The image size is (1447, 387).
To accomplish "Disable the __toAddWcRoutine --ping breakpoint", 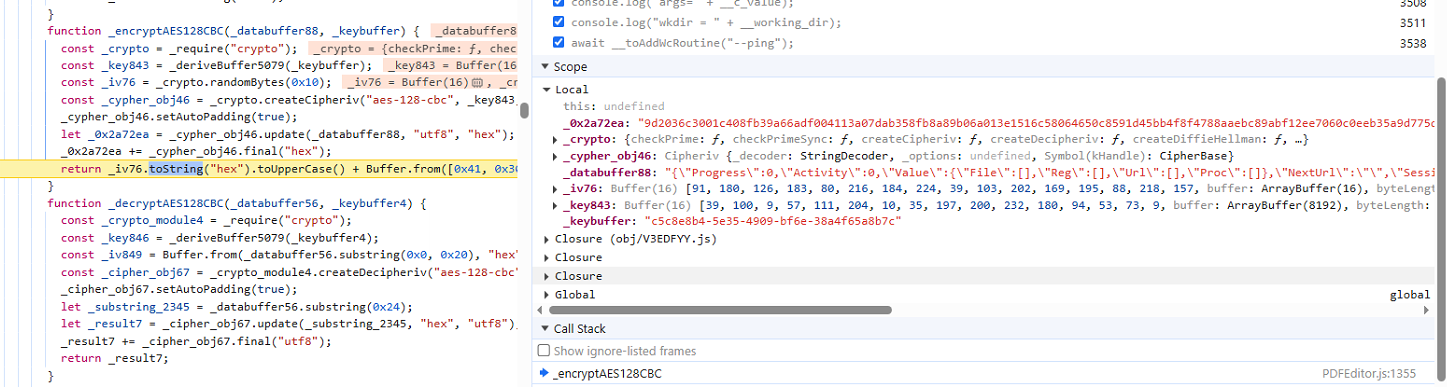I will coord(559,43).
